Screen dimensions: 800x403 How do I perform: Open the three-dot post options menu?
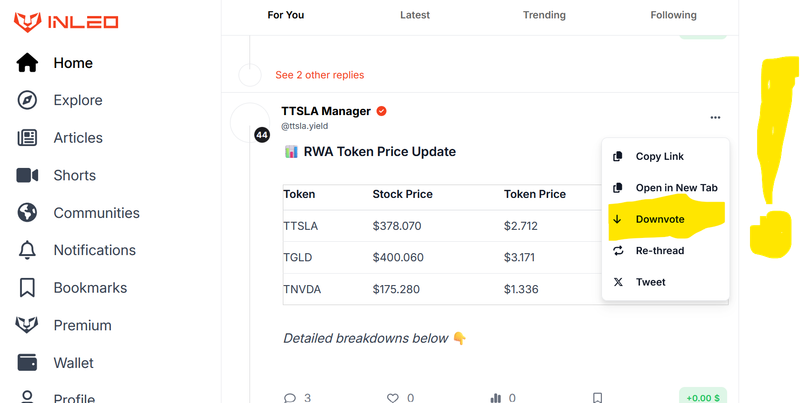pyautogui.click(x=715, y=117)
